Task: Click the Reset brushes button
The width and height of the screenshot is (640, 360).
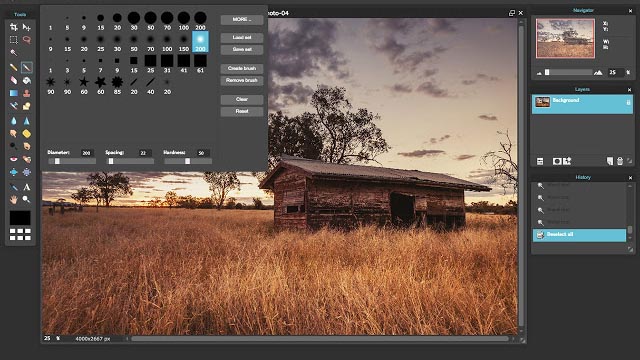Action: tap(242, 111)
